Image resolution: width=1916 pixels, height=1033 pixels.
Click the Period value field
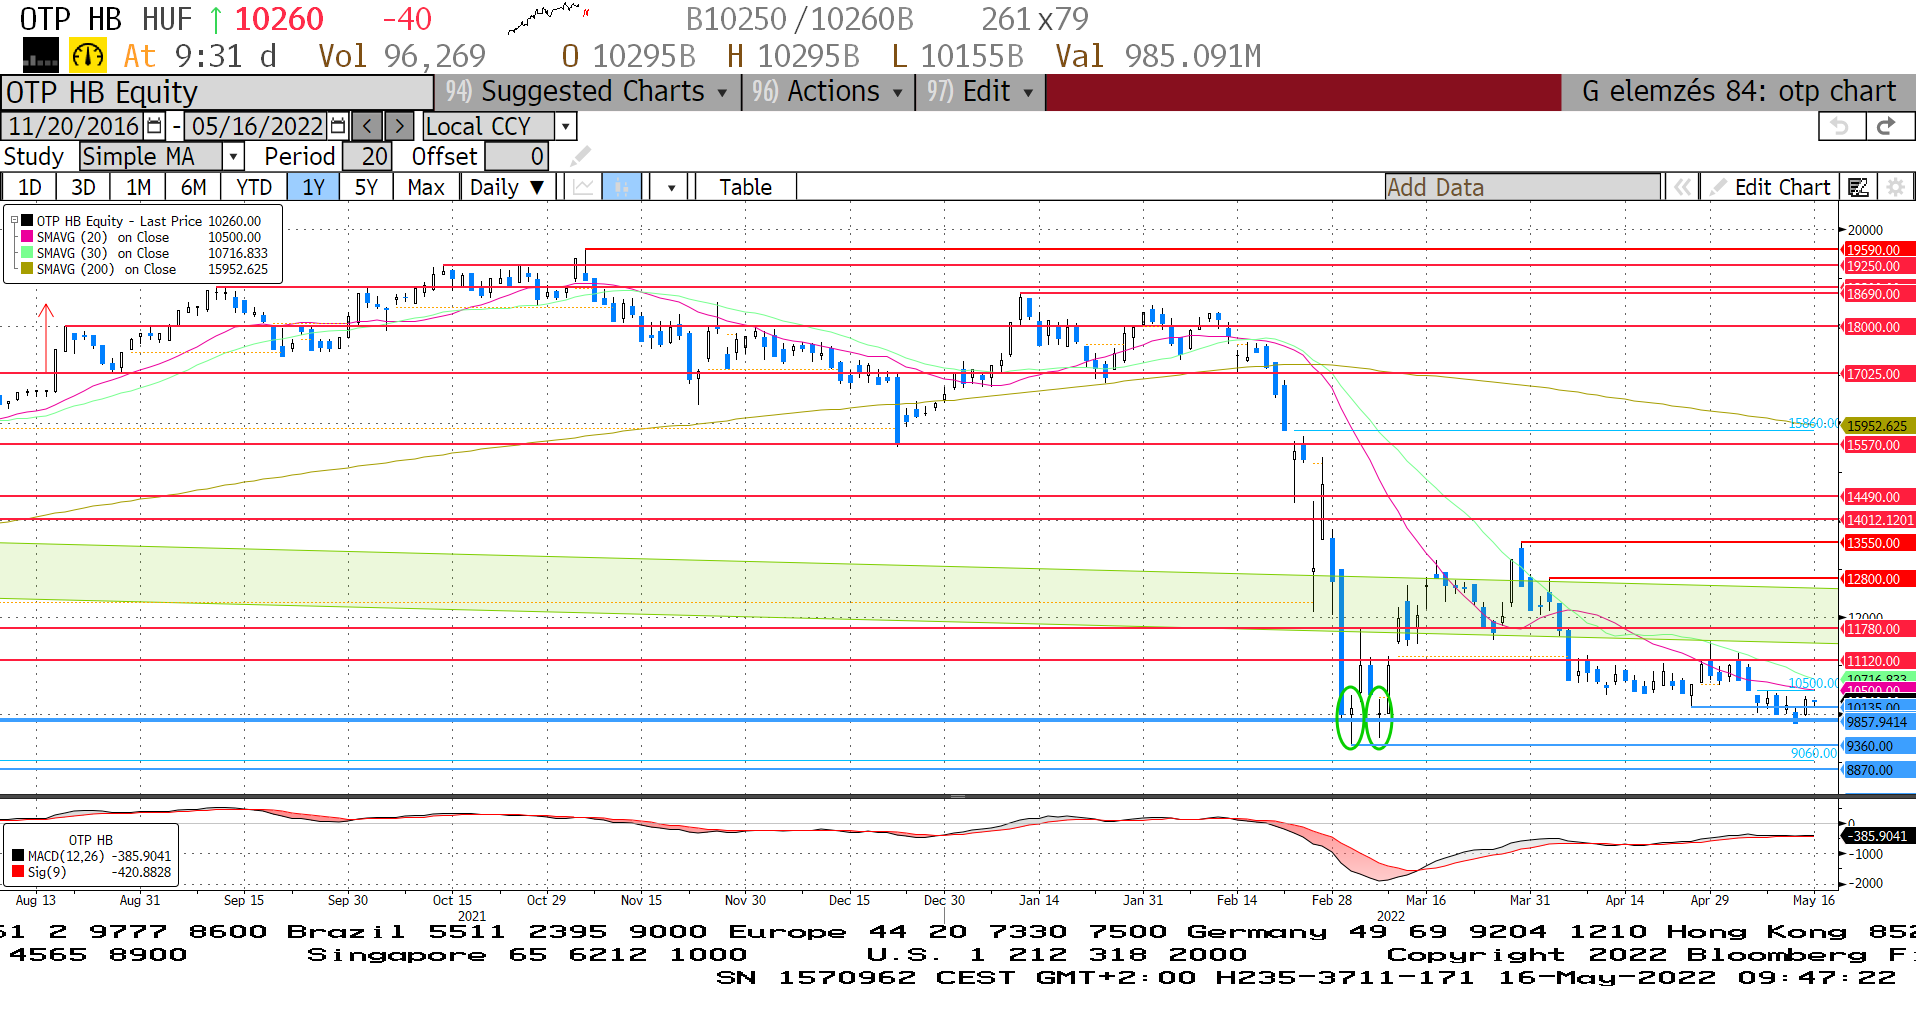click(x=367, y=156)
